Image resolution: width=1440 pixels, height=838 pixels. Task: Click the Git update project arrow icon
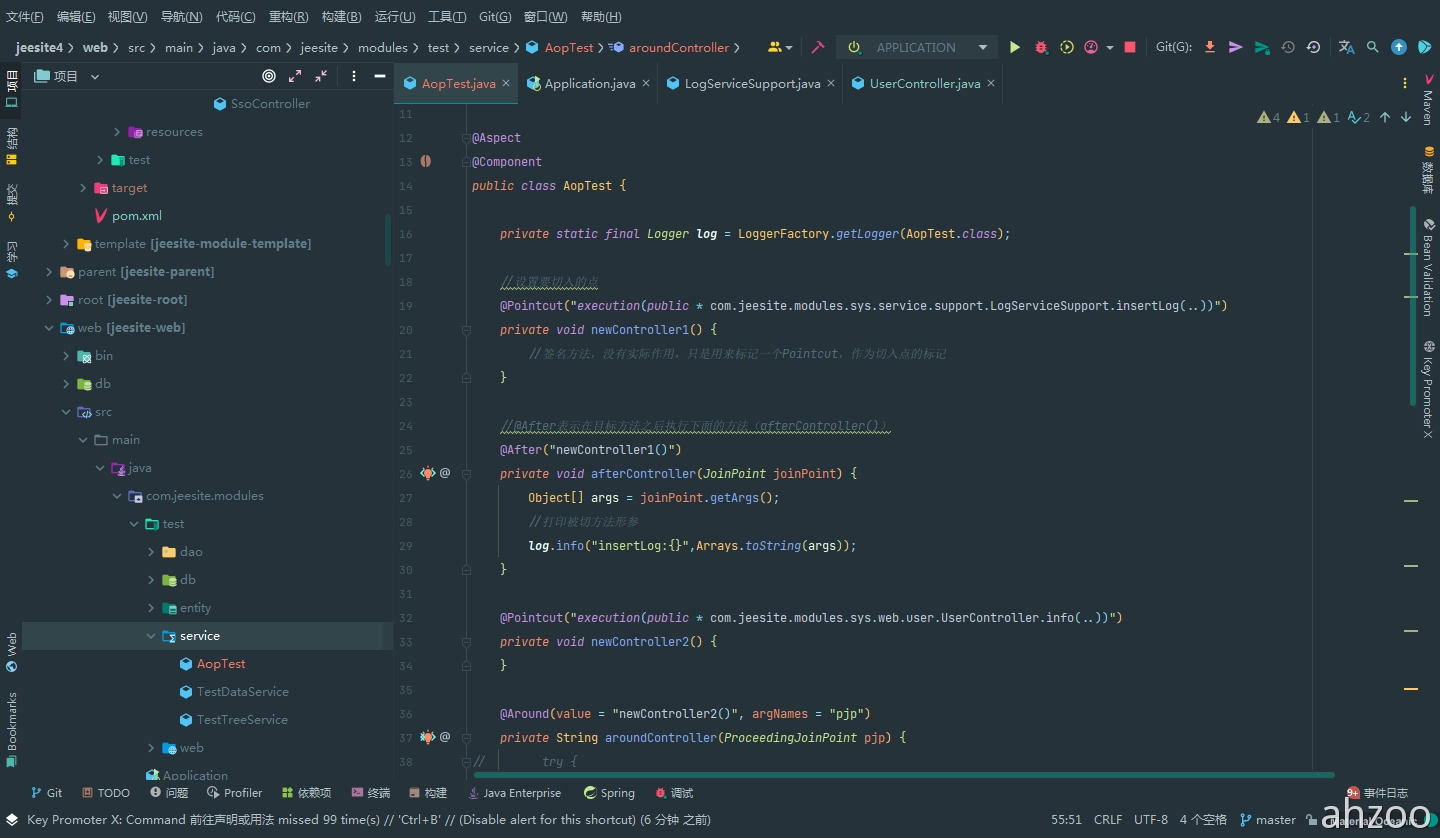coord(1210,47)
